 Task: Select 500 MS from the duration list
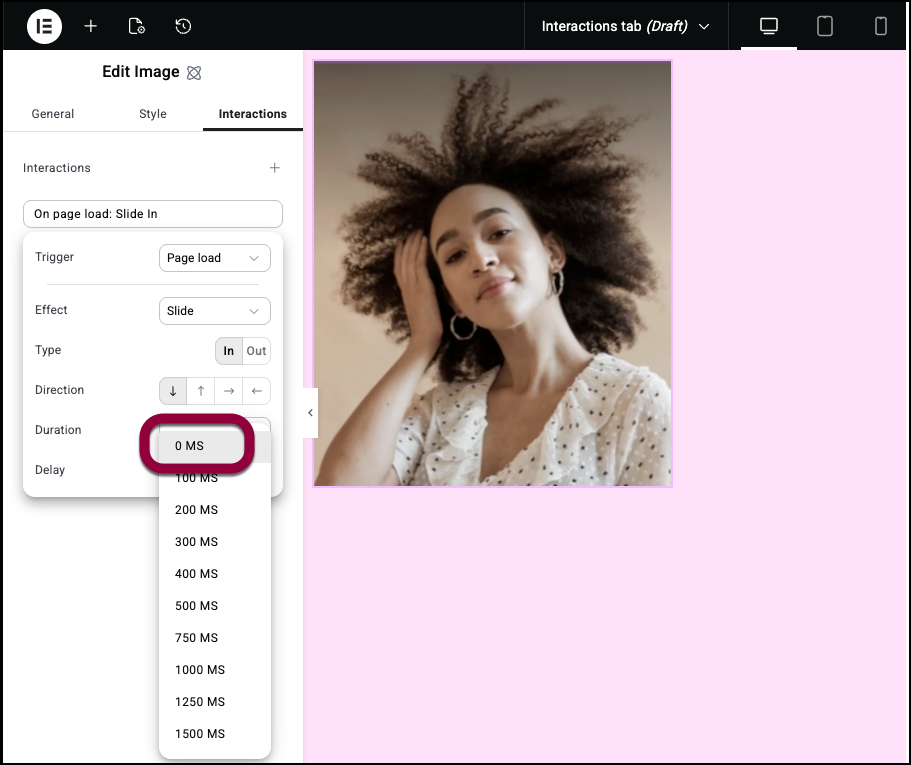click(x=197, y=606)
